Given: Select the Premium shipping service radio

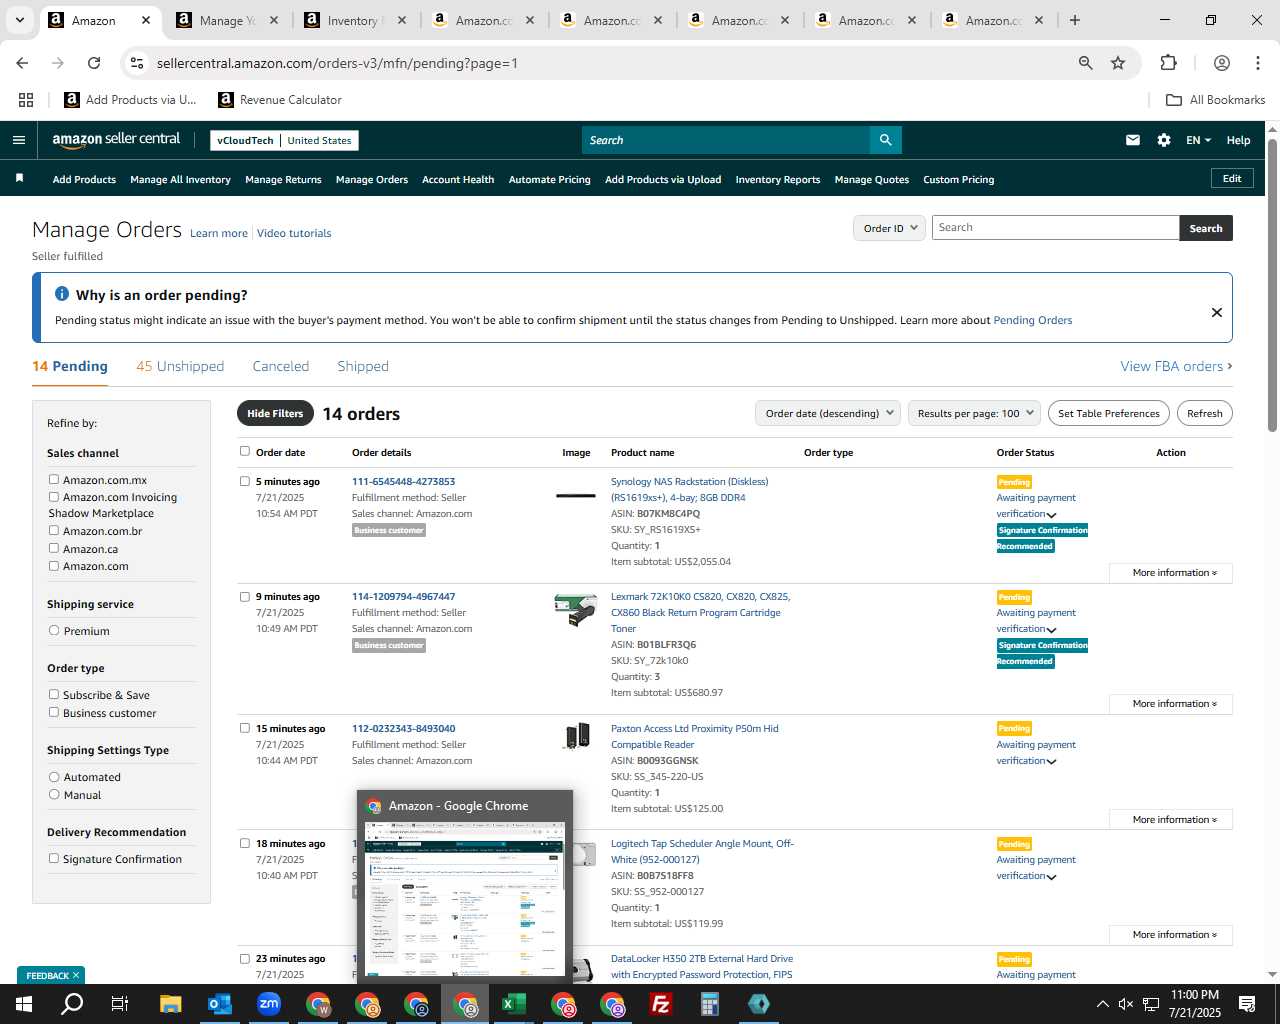Looking at the screenshot, I should tap(54, 630).
